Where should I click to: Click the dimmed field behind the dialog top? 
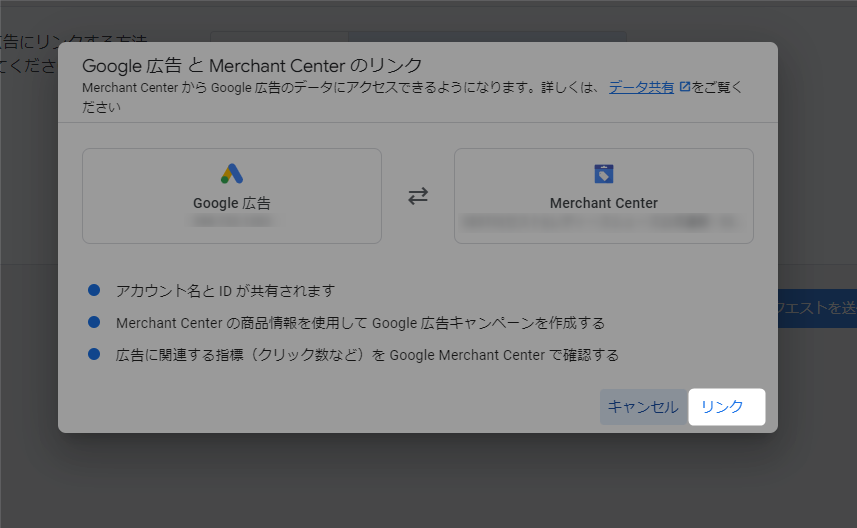click(420, 36)
